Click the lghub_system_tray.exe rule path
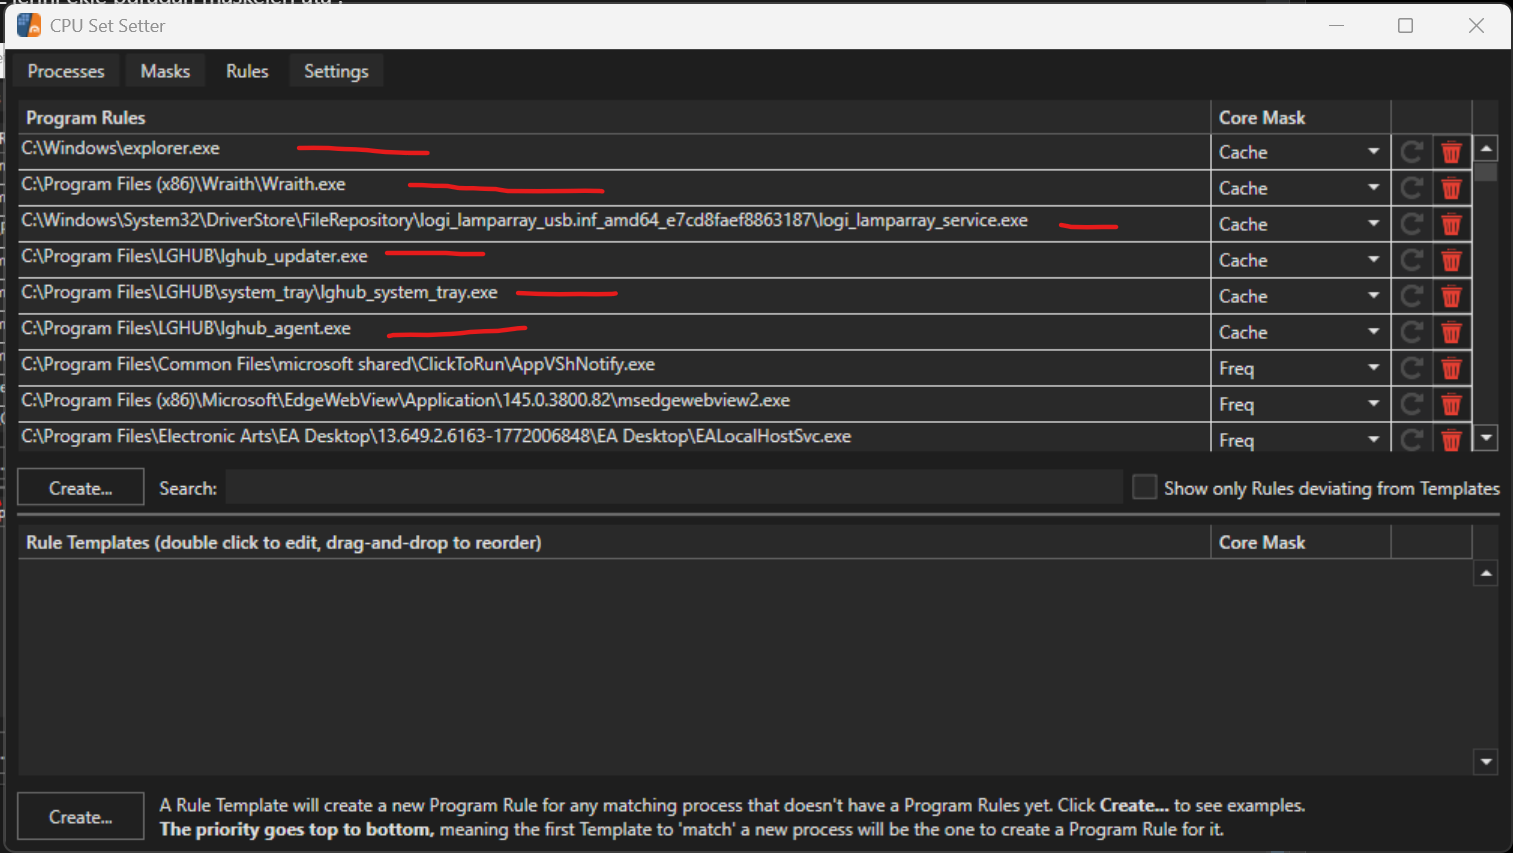 259,292
